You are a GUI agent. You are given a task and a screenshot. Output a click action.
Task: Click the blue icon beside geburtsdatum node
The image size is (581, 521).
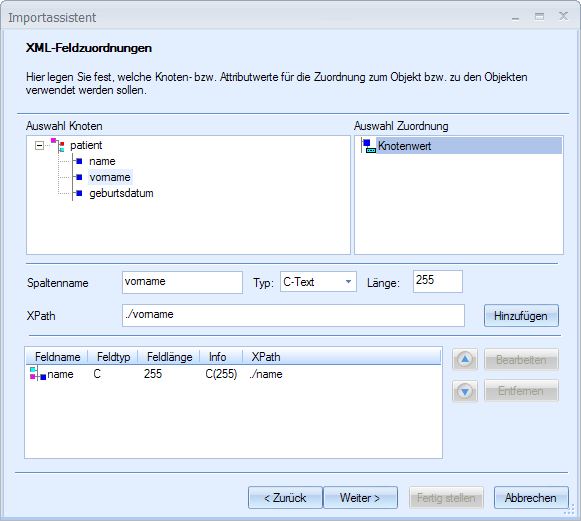click(x=79, y=193)
